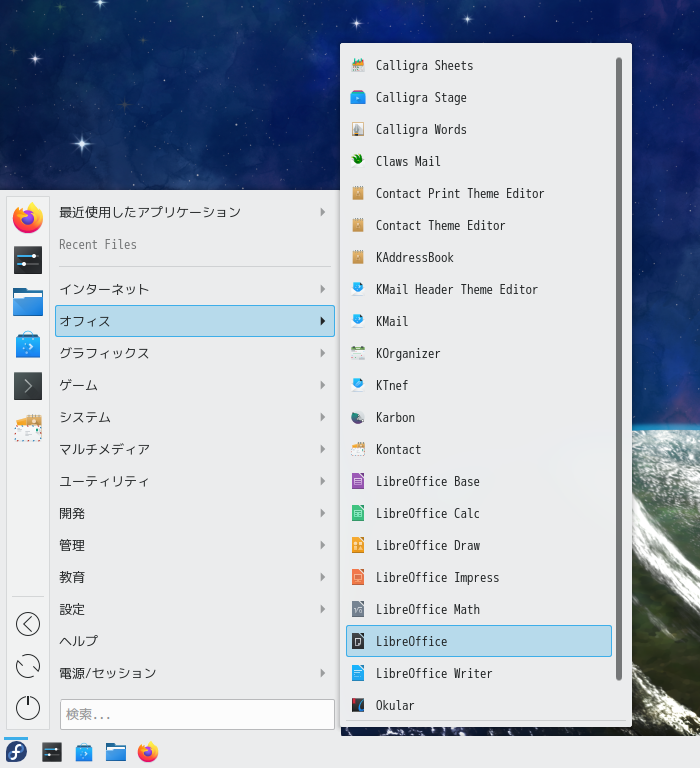Open file manager from the taskbar
Image resolution: width=700 pixels, height=768 pixels.
[116, 752]
